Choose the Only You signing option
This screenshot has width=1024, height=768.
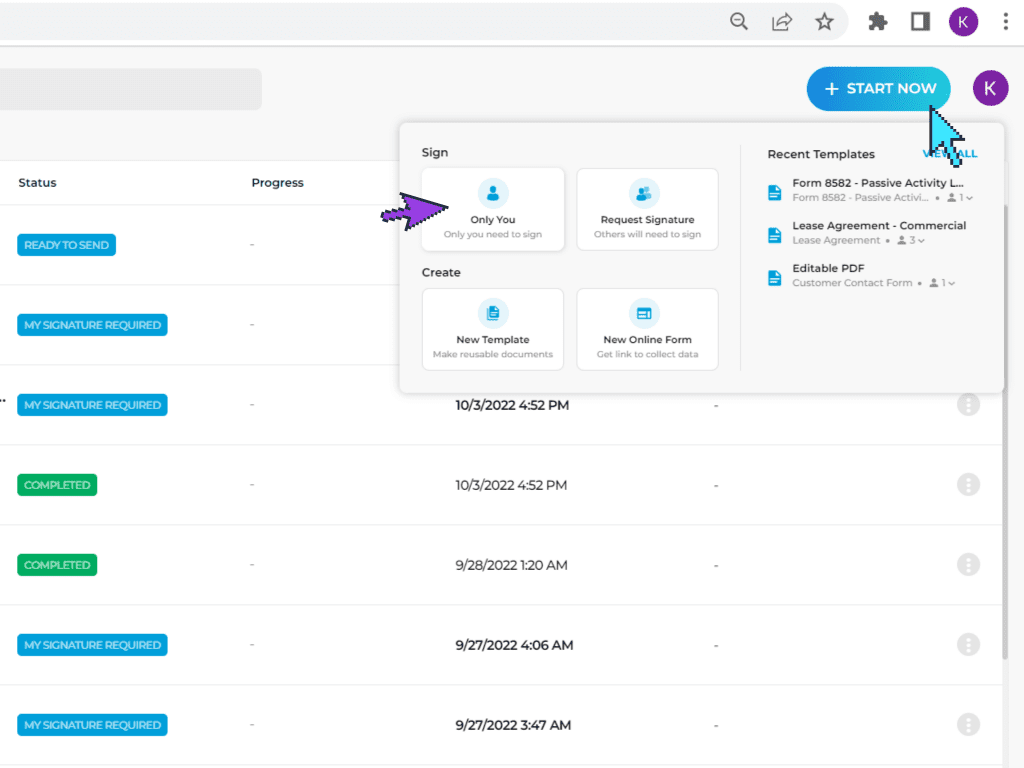[x=493, y=210]
